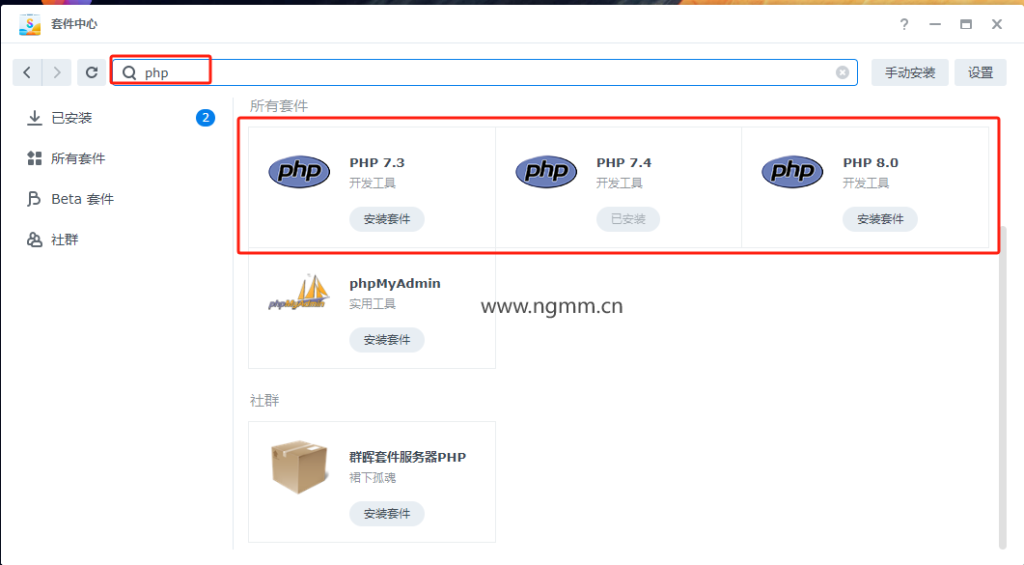Minimize the Package Center window

(935, 24)
